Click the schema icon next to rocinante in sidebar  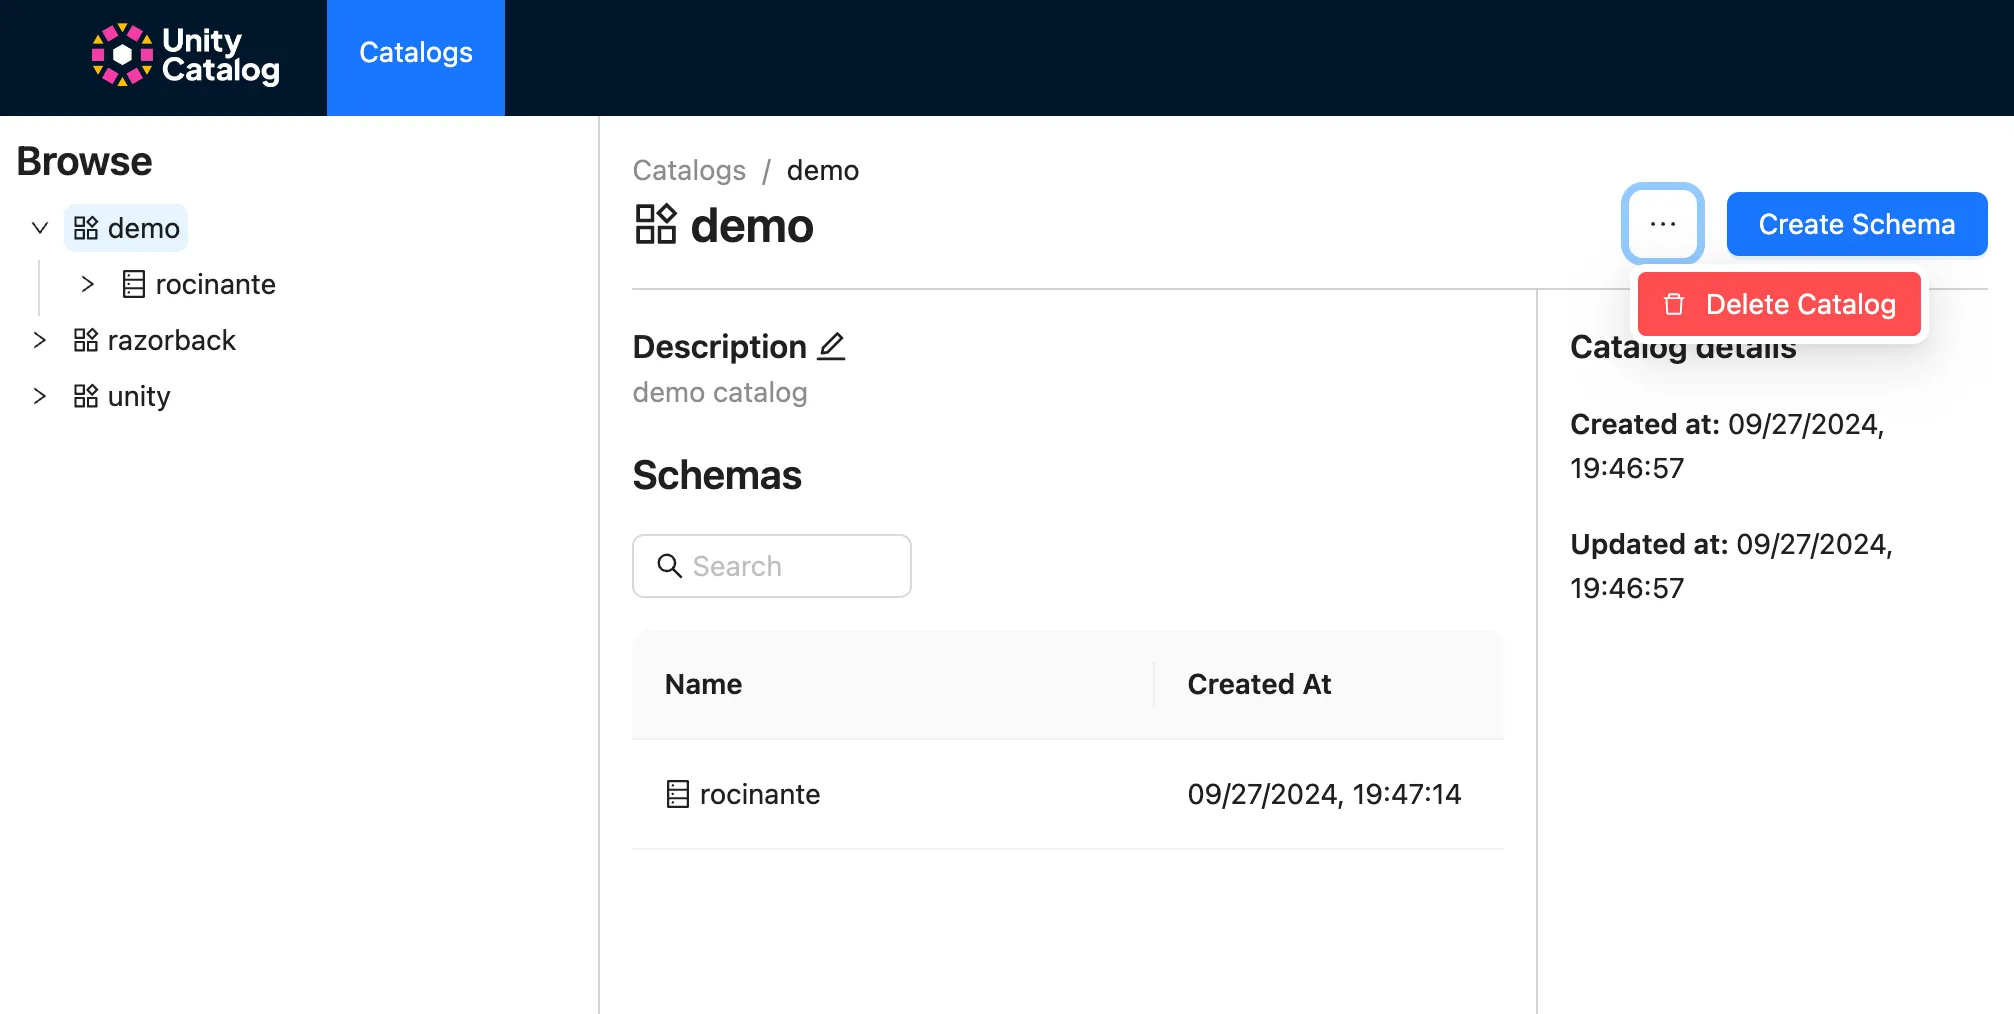coord(133,284)
